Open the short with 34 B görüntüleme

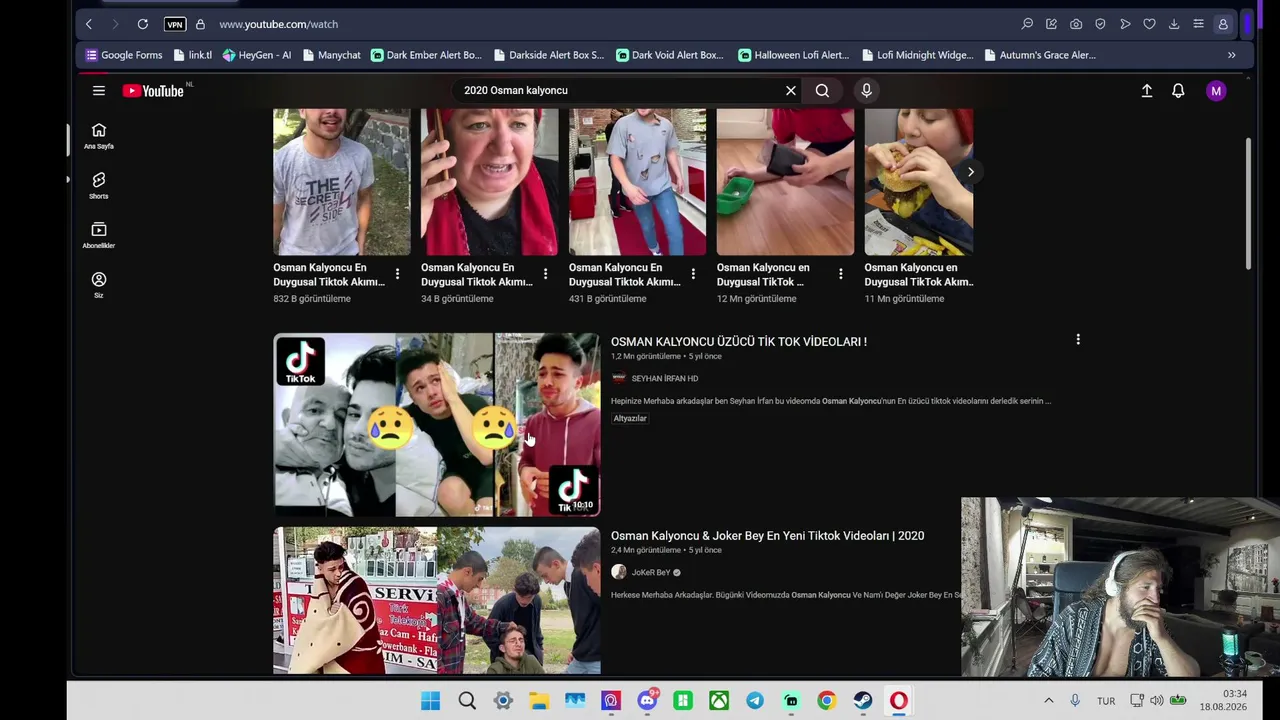click(489, 182)
